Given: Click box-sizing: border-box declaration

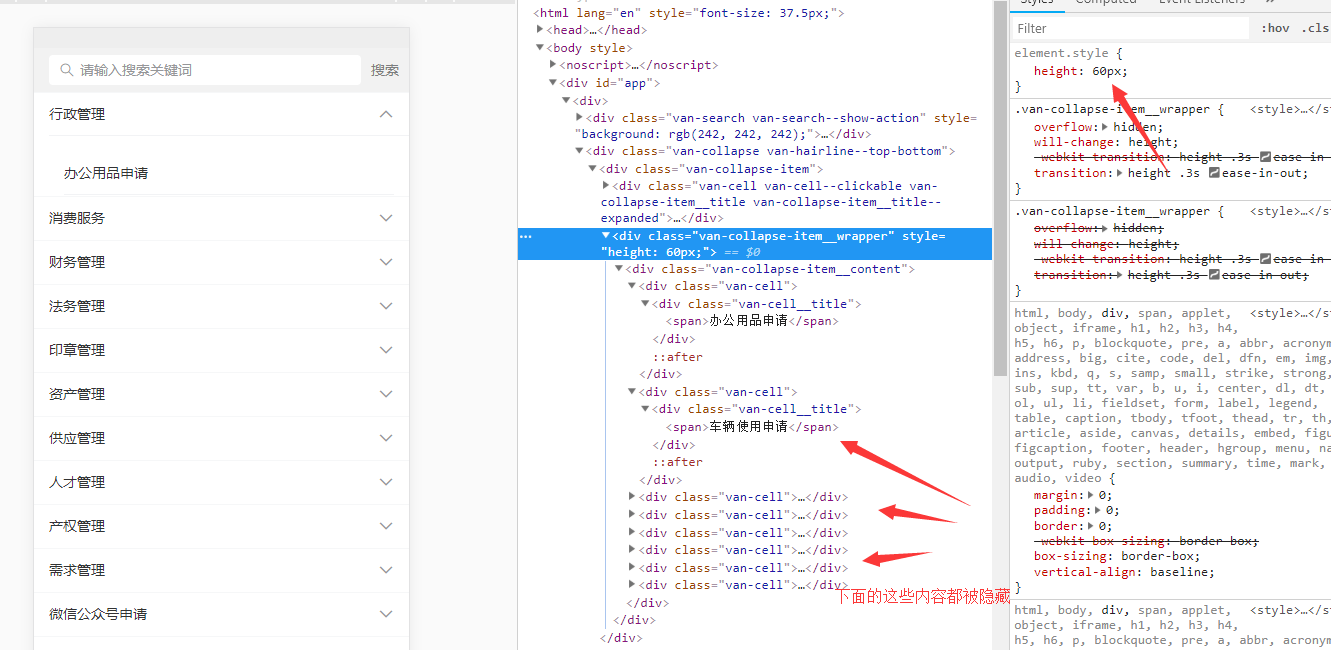Looking at the screenshot, I should point(1117,556).
